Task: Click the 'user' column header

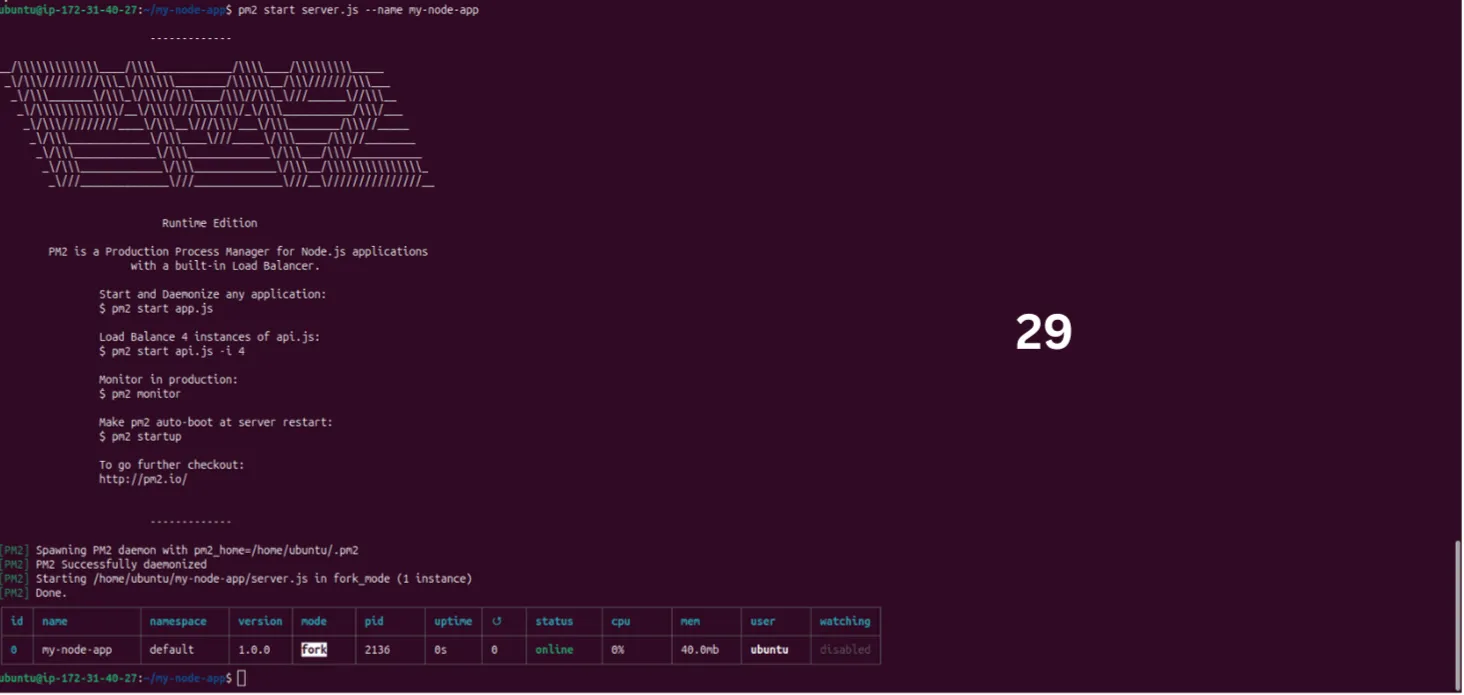Action: (763, 621)
